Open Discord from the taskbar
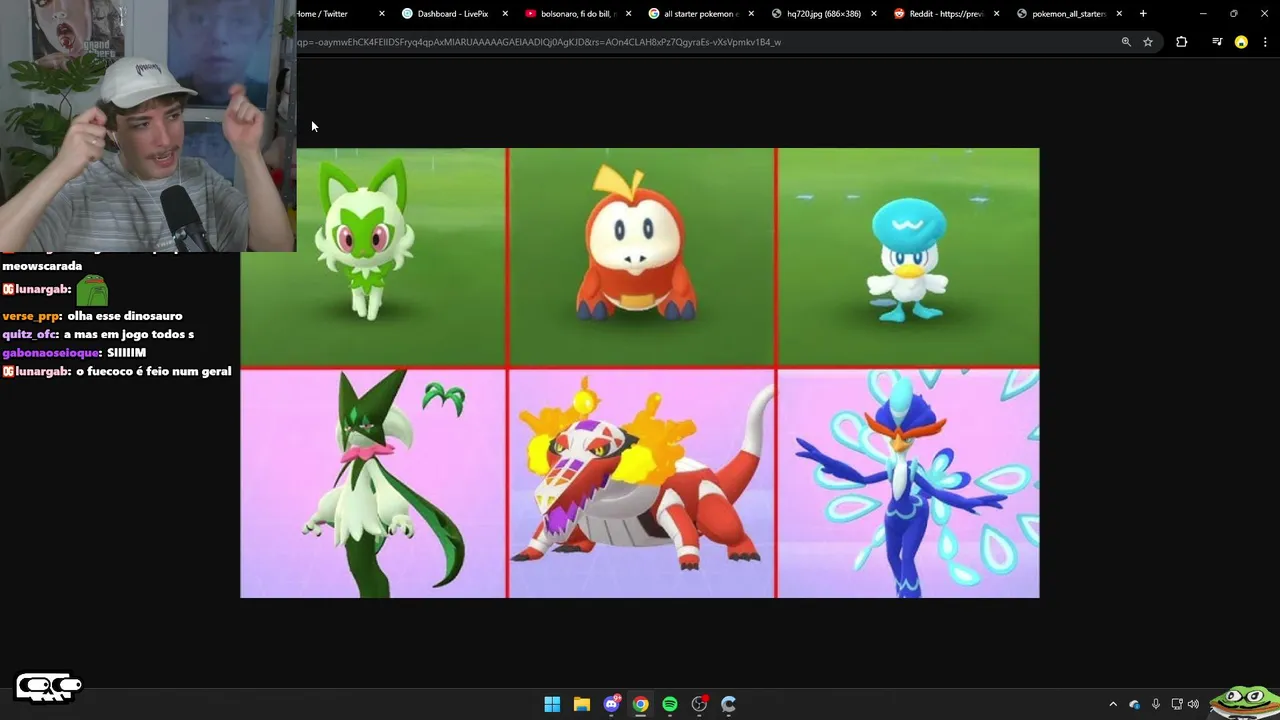 pyautogui.click(x=611, y=704)
